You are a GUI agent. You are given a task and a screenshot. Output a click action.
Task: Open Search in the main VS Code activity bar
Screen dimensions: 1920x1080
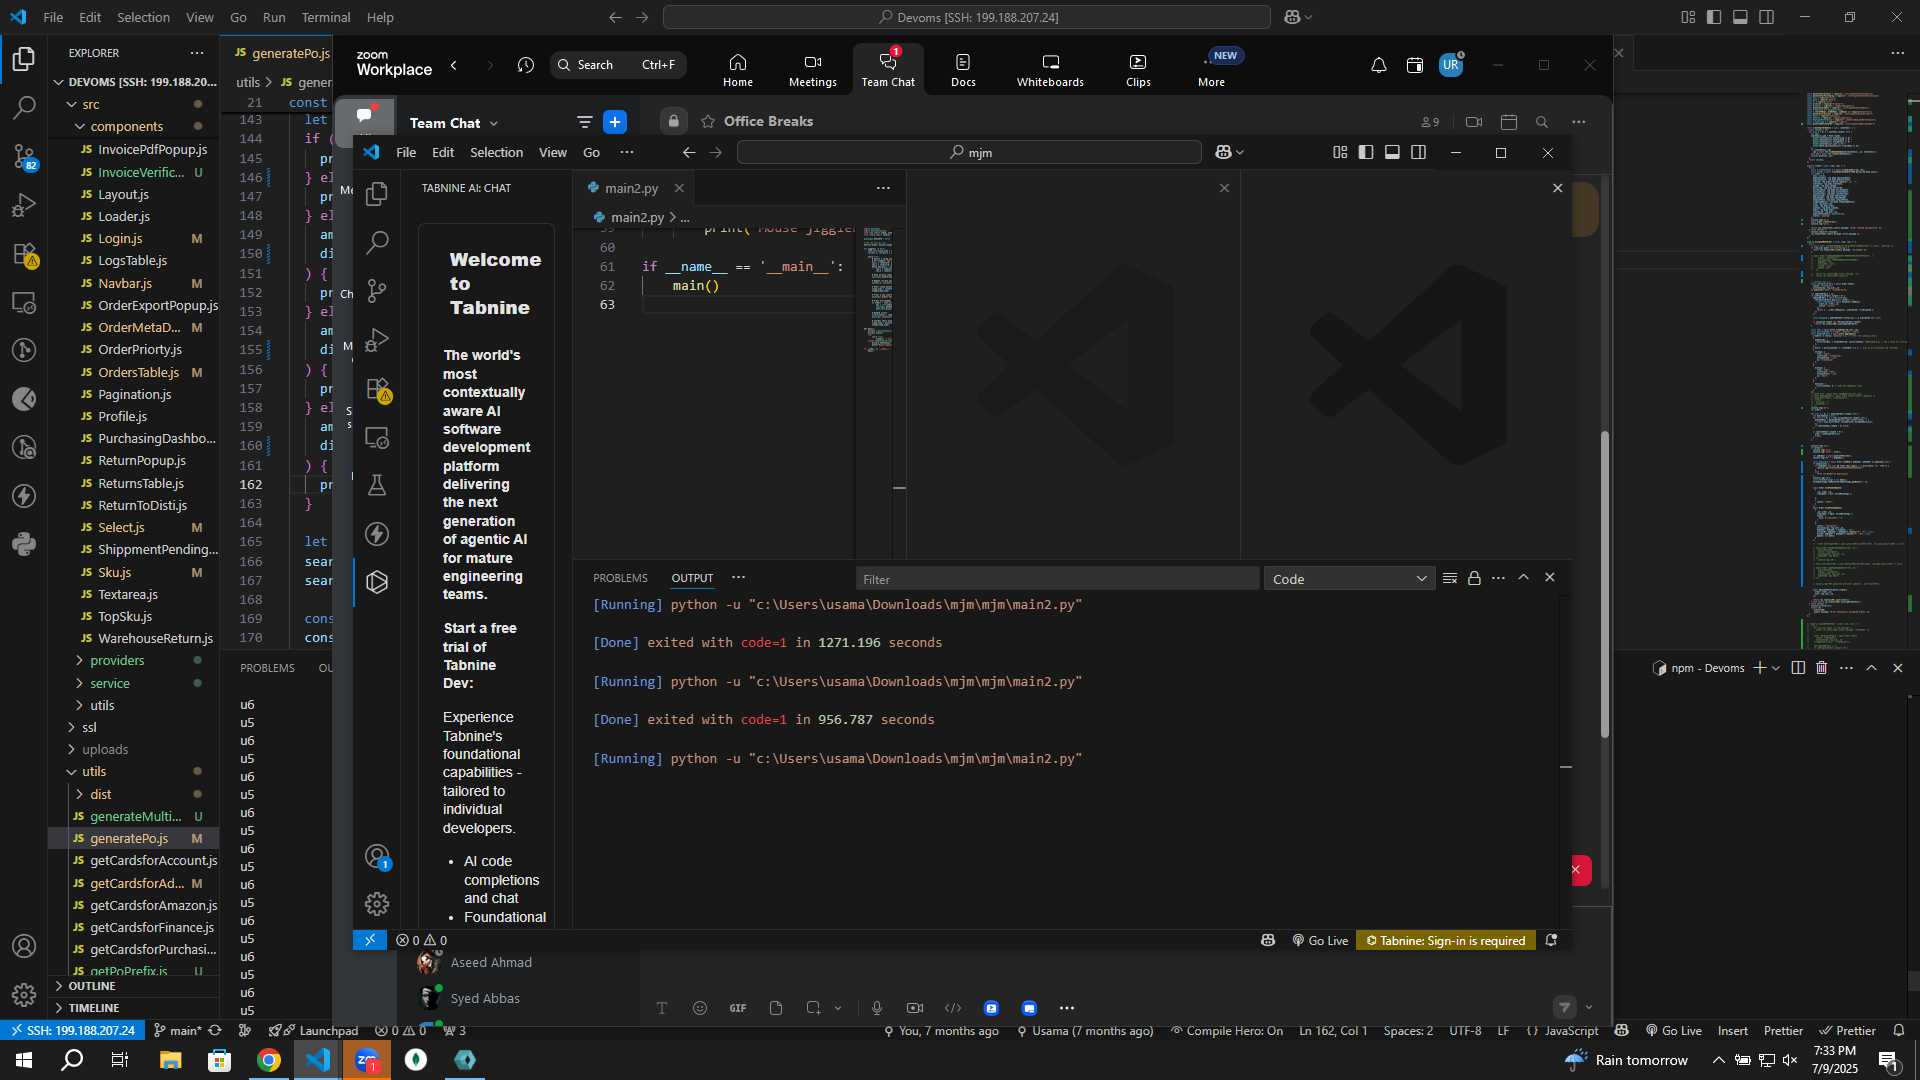click(x=24, y=107)
